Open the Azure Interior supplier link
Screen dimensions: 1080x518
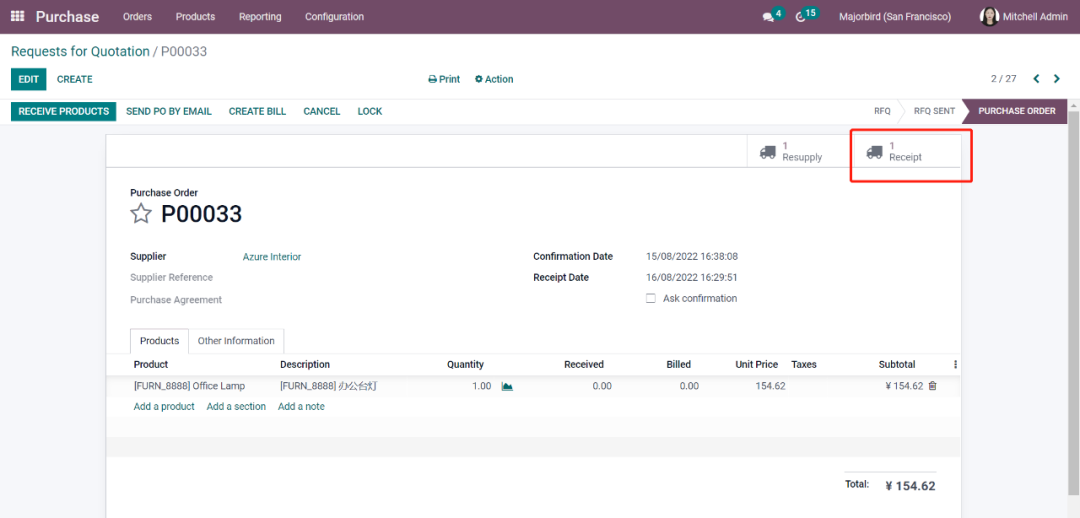click(x=272, y=257)
